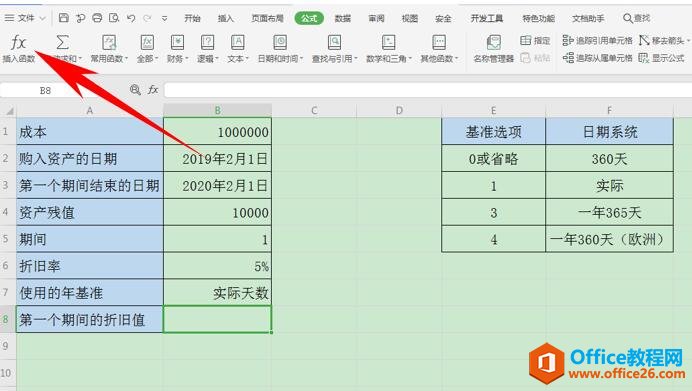Trace precedents with 追踪引用单元格

point(598,41)
